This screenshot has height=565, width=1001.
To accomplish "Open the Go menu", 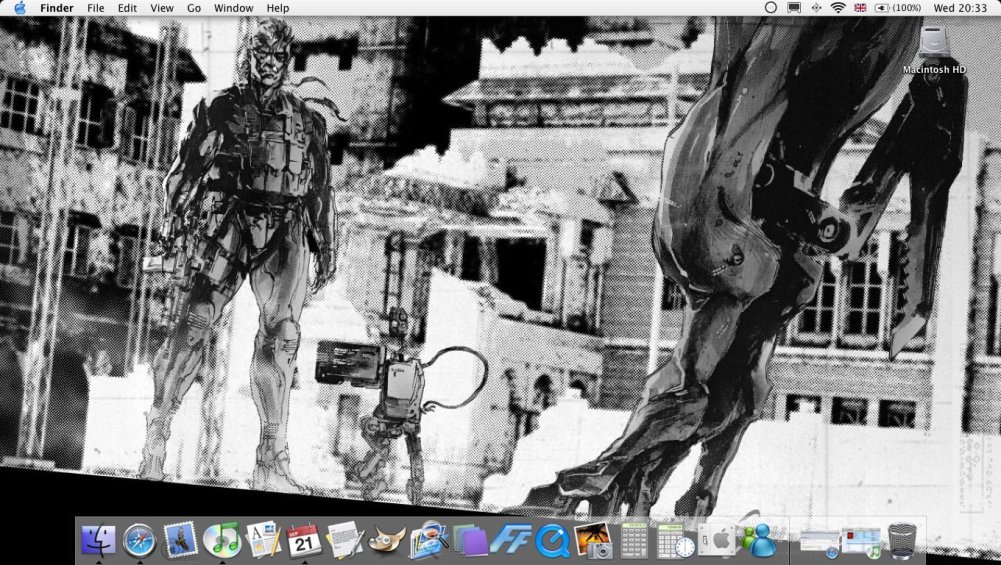I will 194,8.
